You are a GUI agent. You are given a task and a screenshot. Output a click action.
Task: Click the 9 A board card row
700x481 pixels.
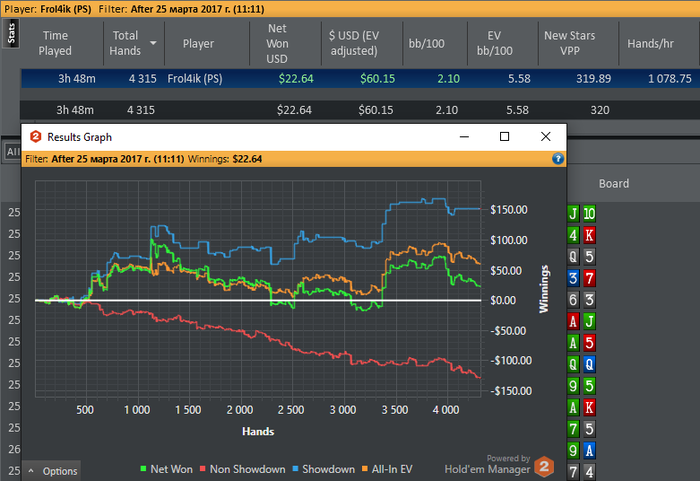coord(582,450)
